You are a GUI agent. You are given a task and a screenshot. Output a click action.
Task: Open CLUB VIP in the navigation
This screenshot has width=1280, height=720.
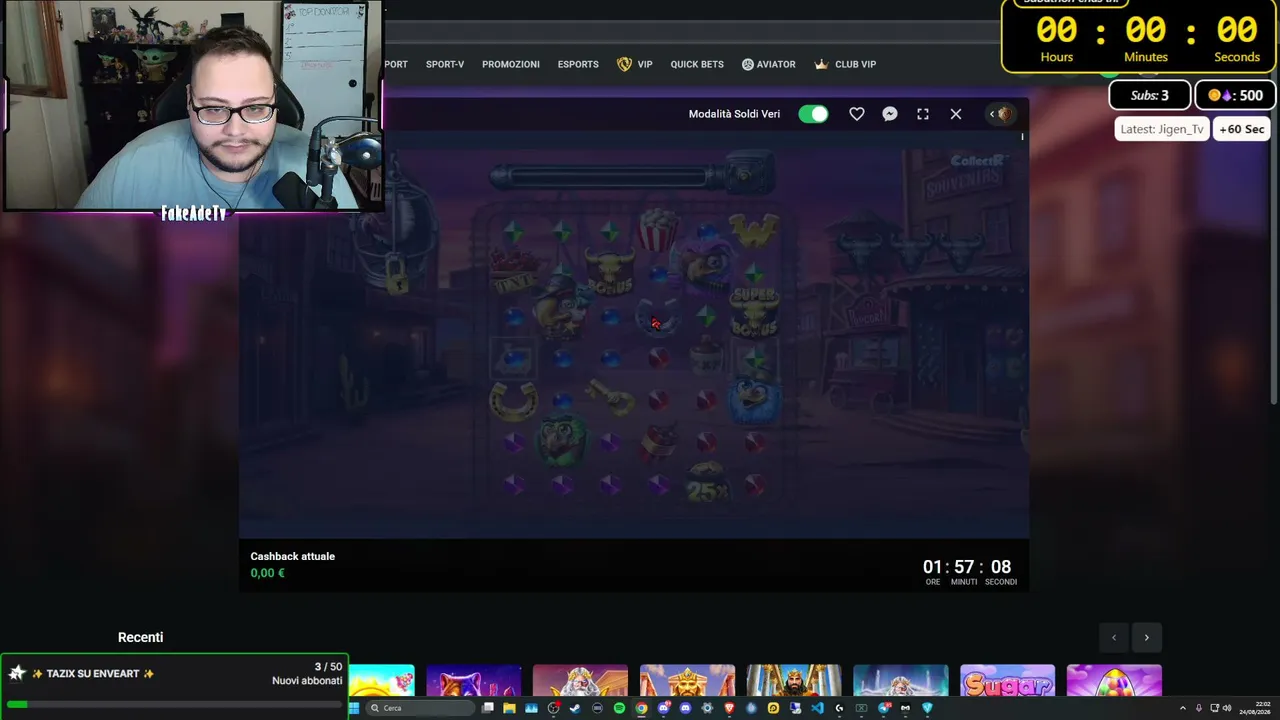tap(855, 64)
